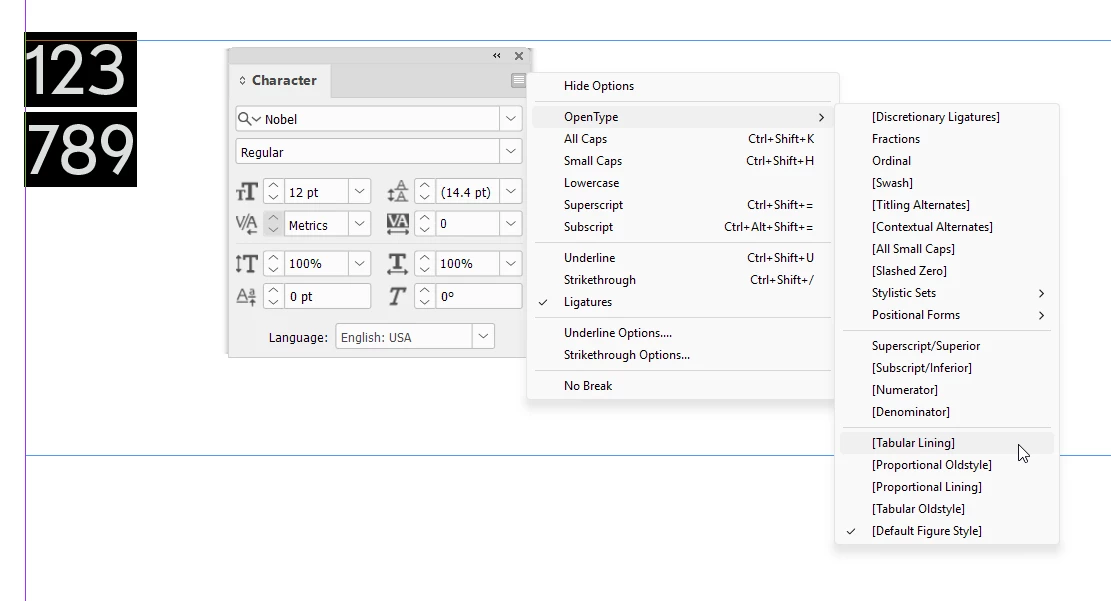Choose [Discretionary Ligatures]
This screenshot has width=1111, height=601.
coord(947,117)
